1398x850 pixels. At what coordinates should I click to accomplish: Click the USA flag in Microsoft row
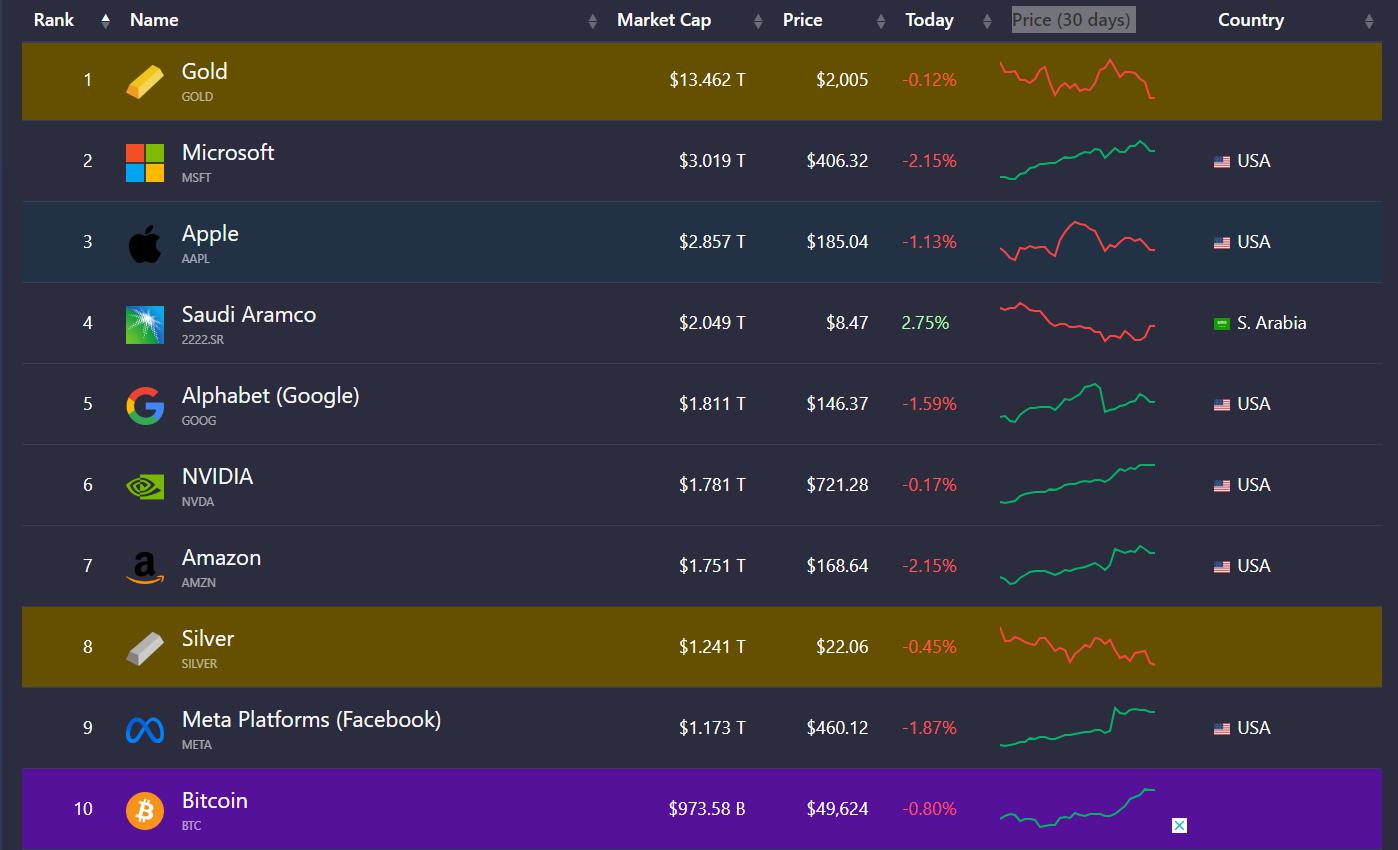tap(1222, 162)
